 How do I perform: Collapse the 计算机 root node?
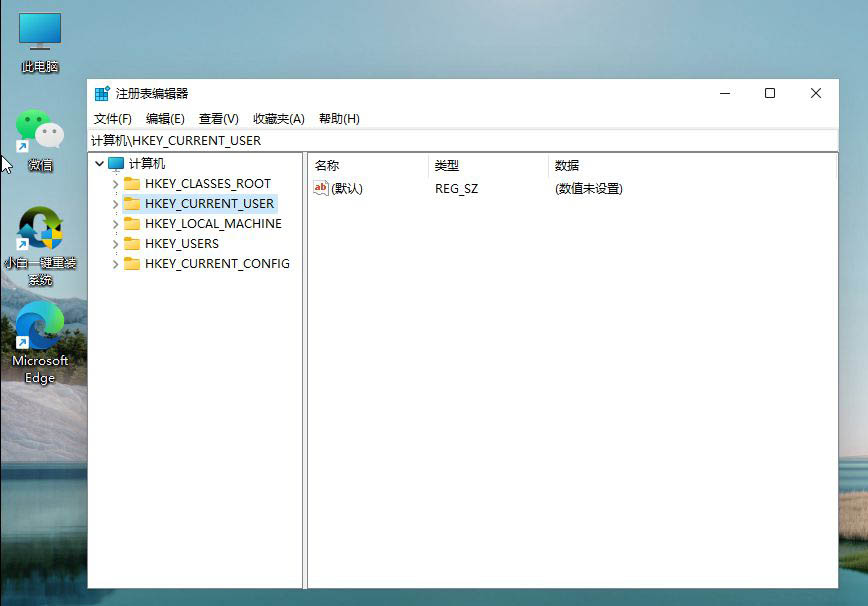pyautogui.click(x=98, y=163)
